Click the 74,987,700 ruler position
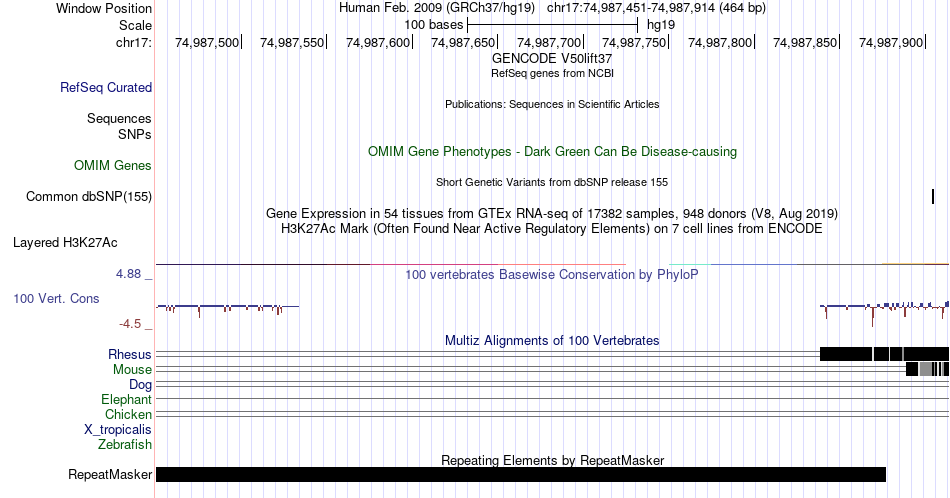The width and height of the screenshot is (950, 498). (x=549, y=42)
